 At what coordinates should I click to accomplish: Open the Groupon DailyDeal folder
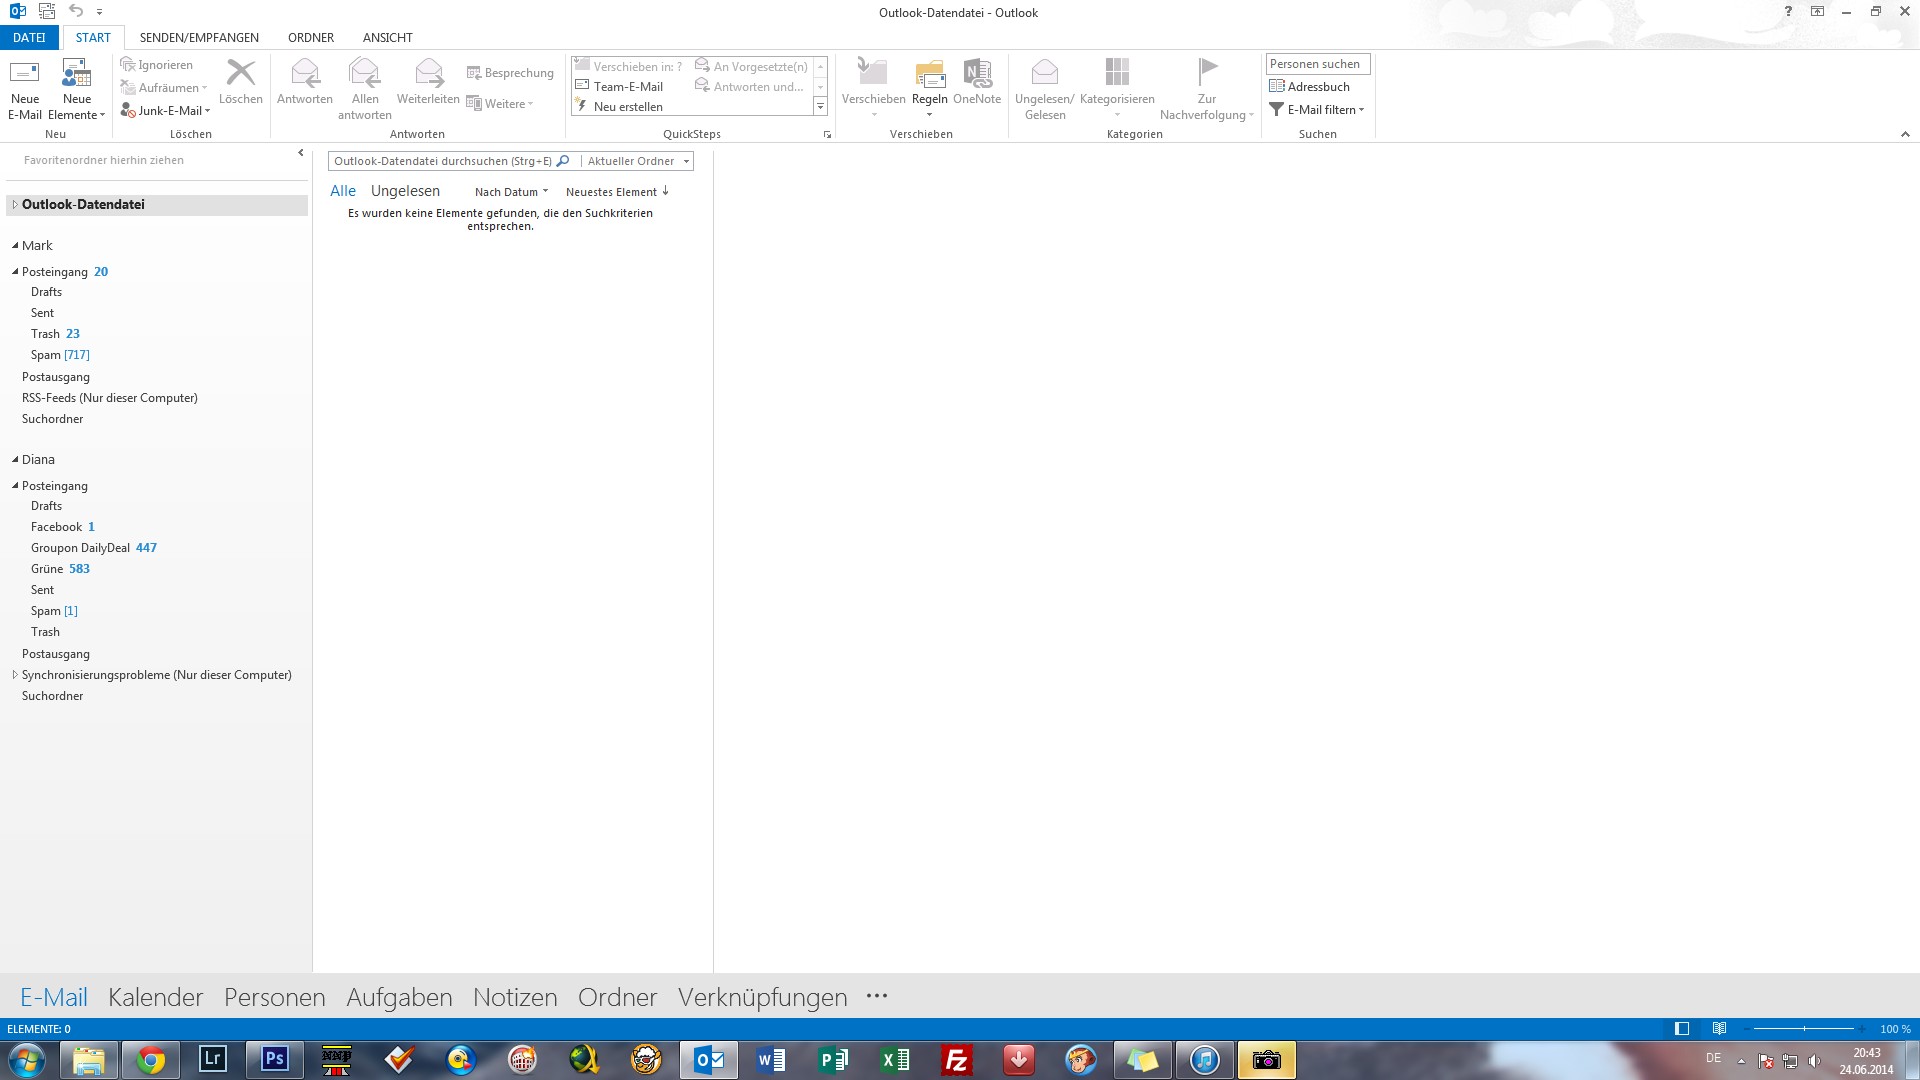(80, 548)
